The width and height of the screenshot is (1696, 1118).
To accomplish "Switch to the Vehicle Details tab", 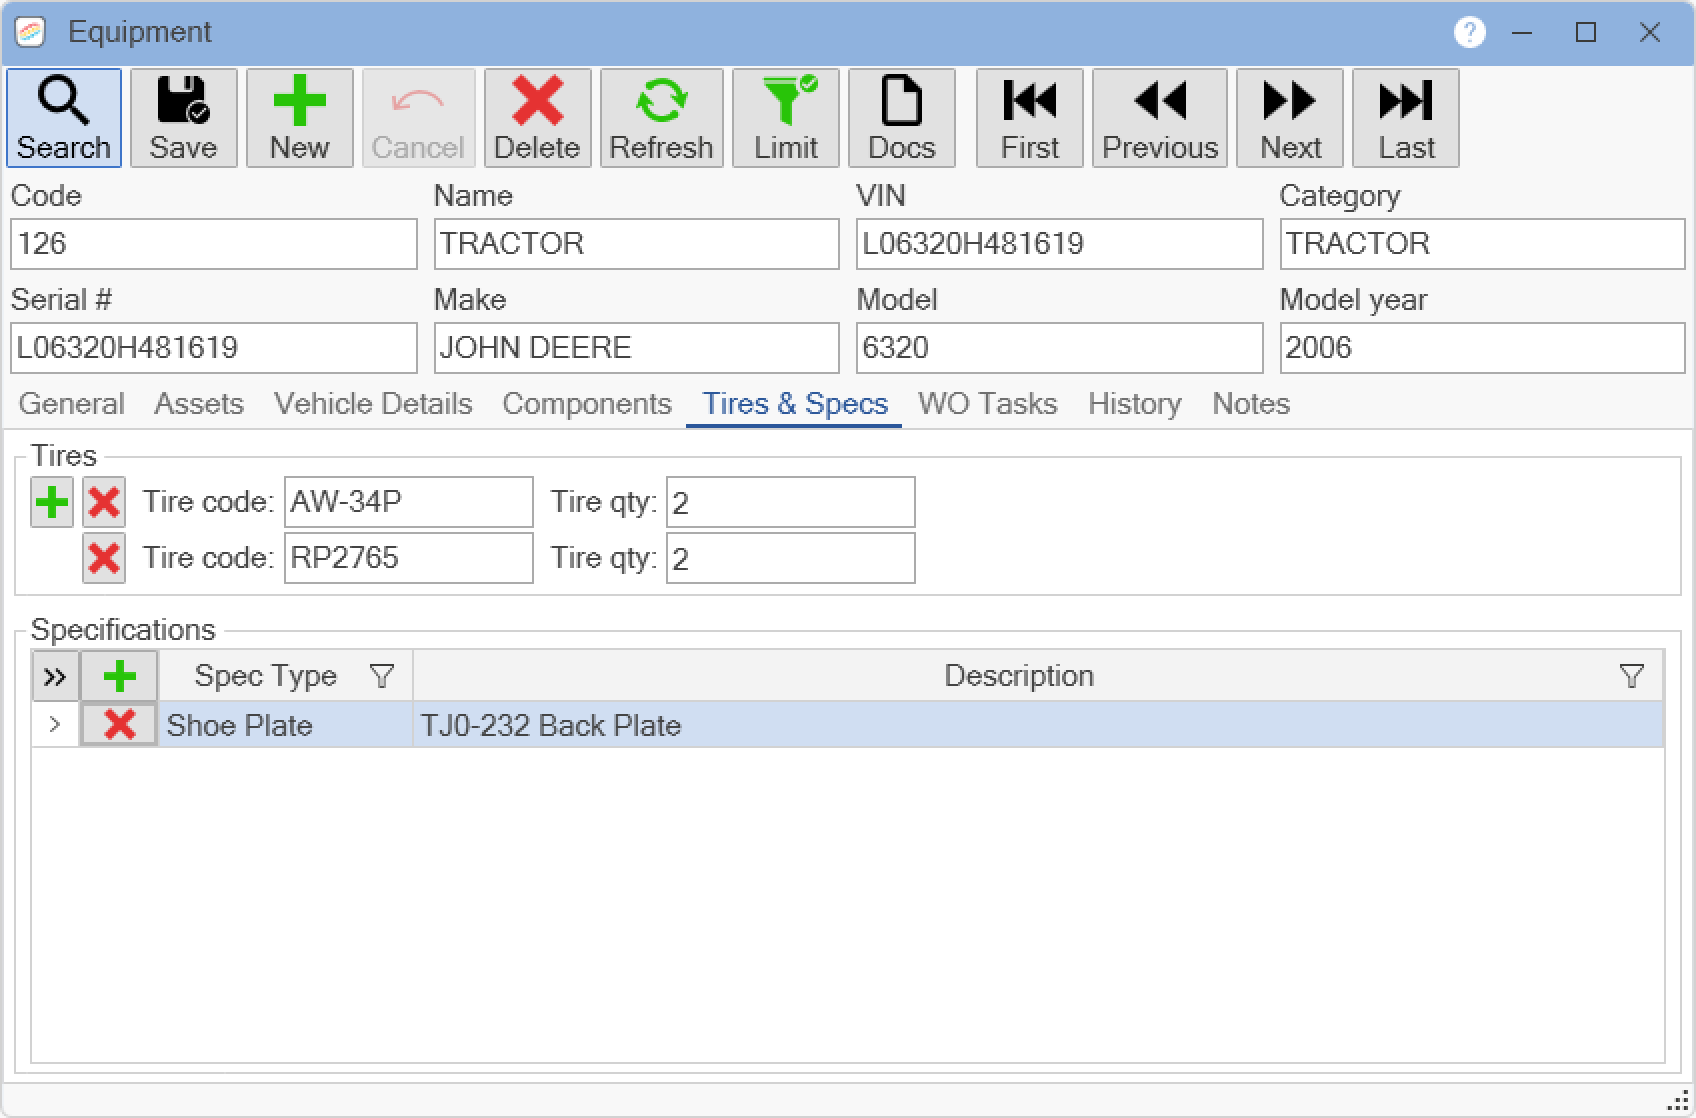I will point(373,404).
